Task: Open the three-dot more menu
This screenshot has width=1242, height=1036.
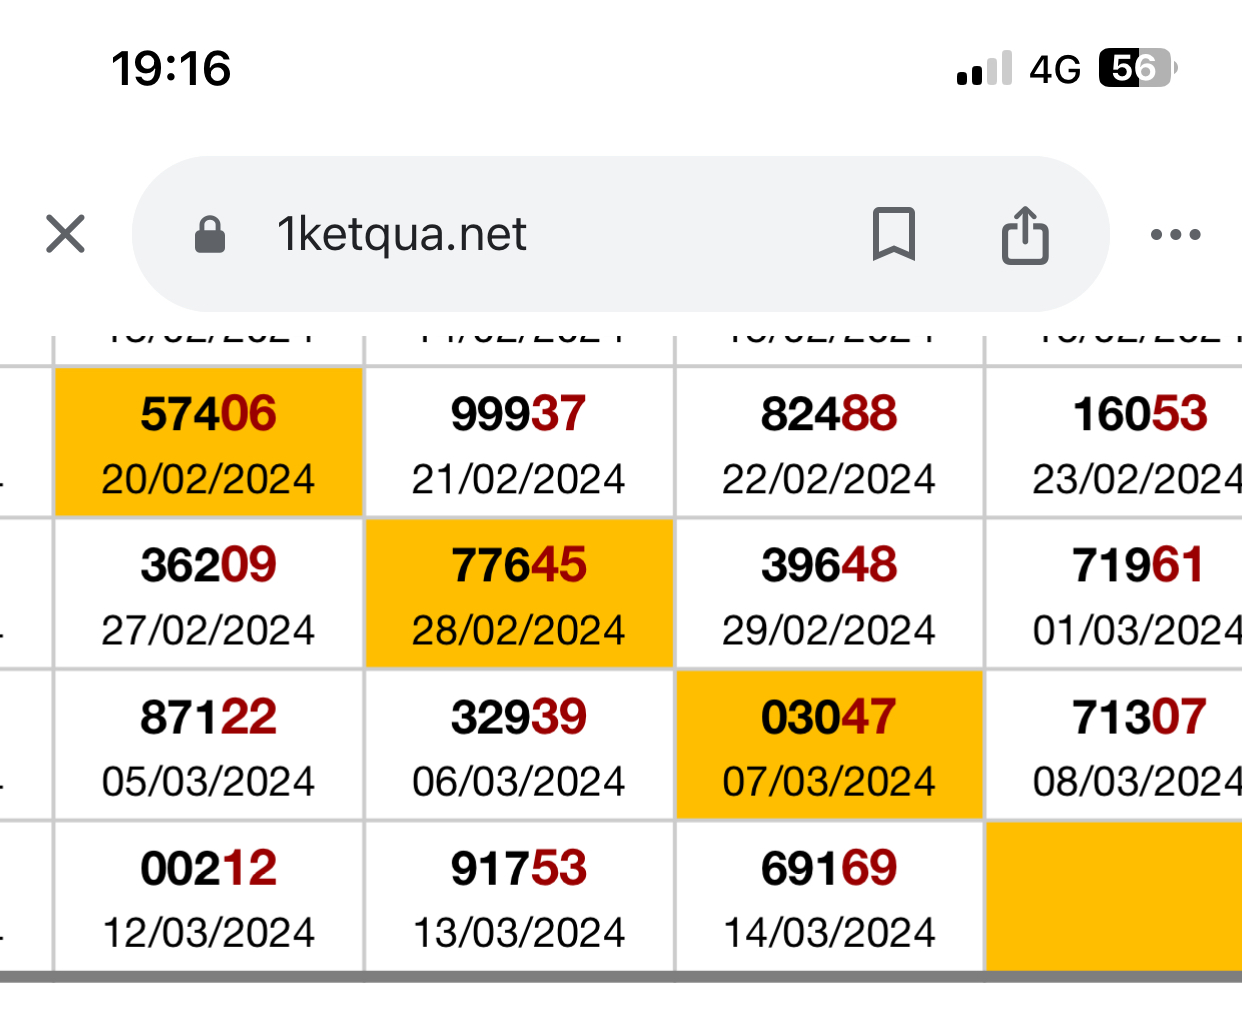Action: [x=1175, y=235]
